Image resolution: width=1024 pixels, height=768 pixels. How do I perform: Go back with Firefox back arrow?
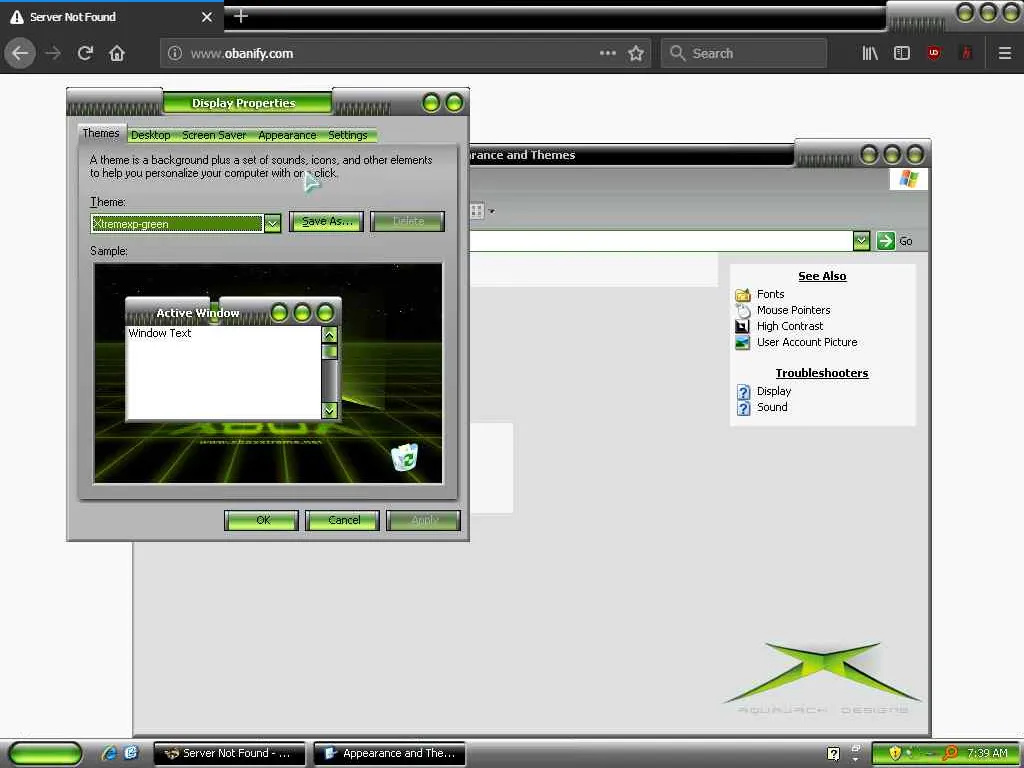[x=20, y=53]
